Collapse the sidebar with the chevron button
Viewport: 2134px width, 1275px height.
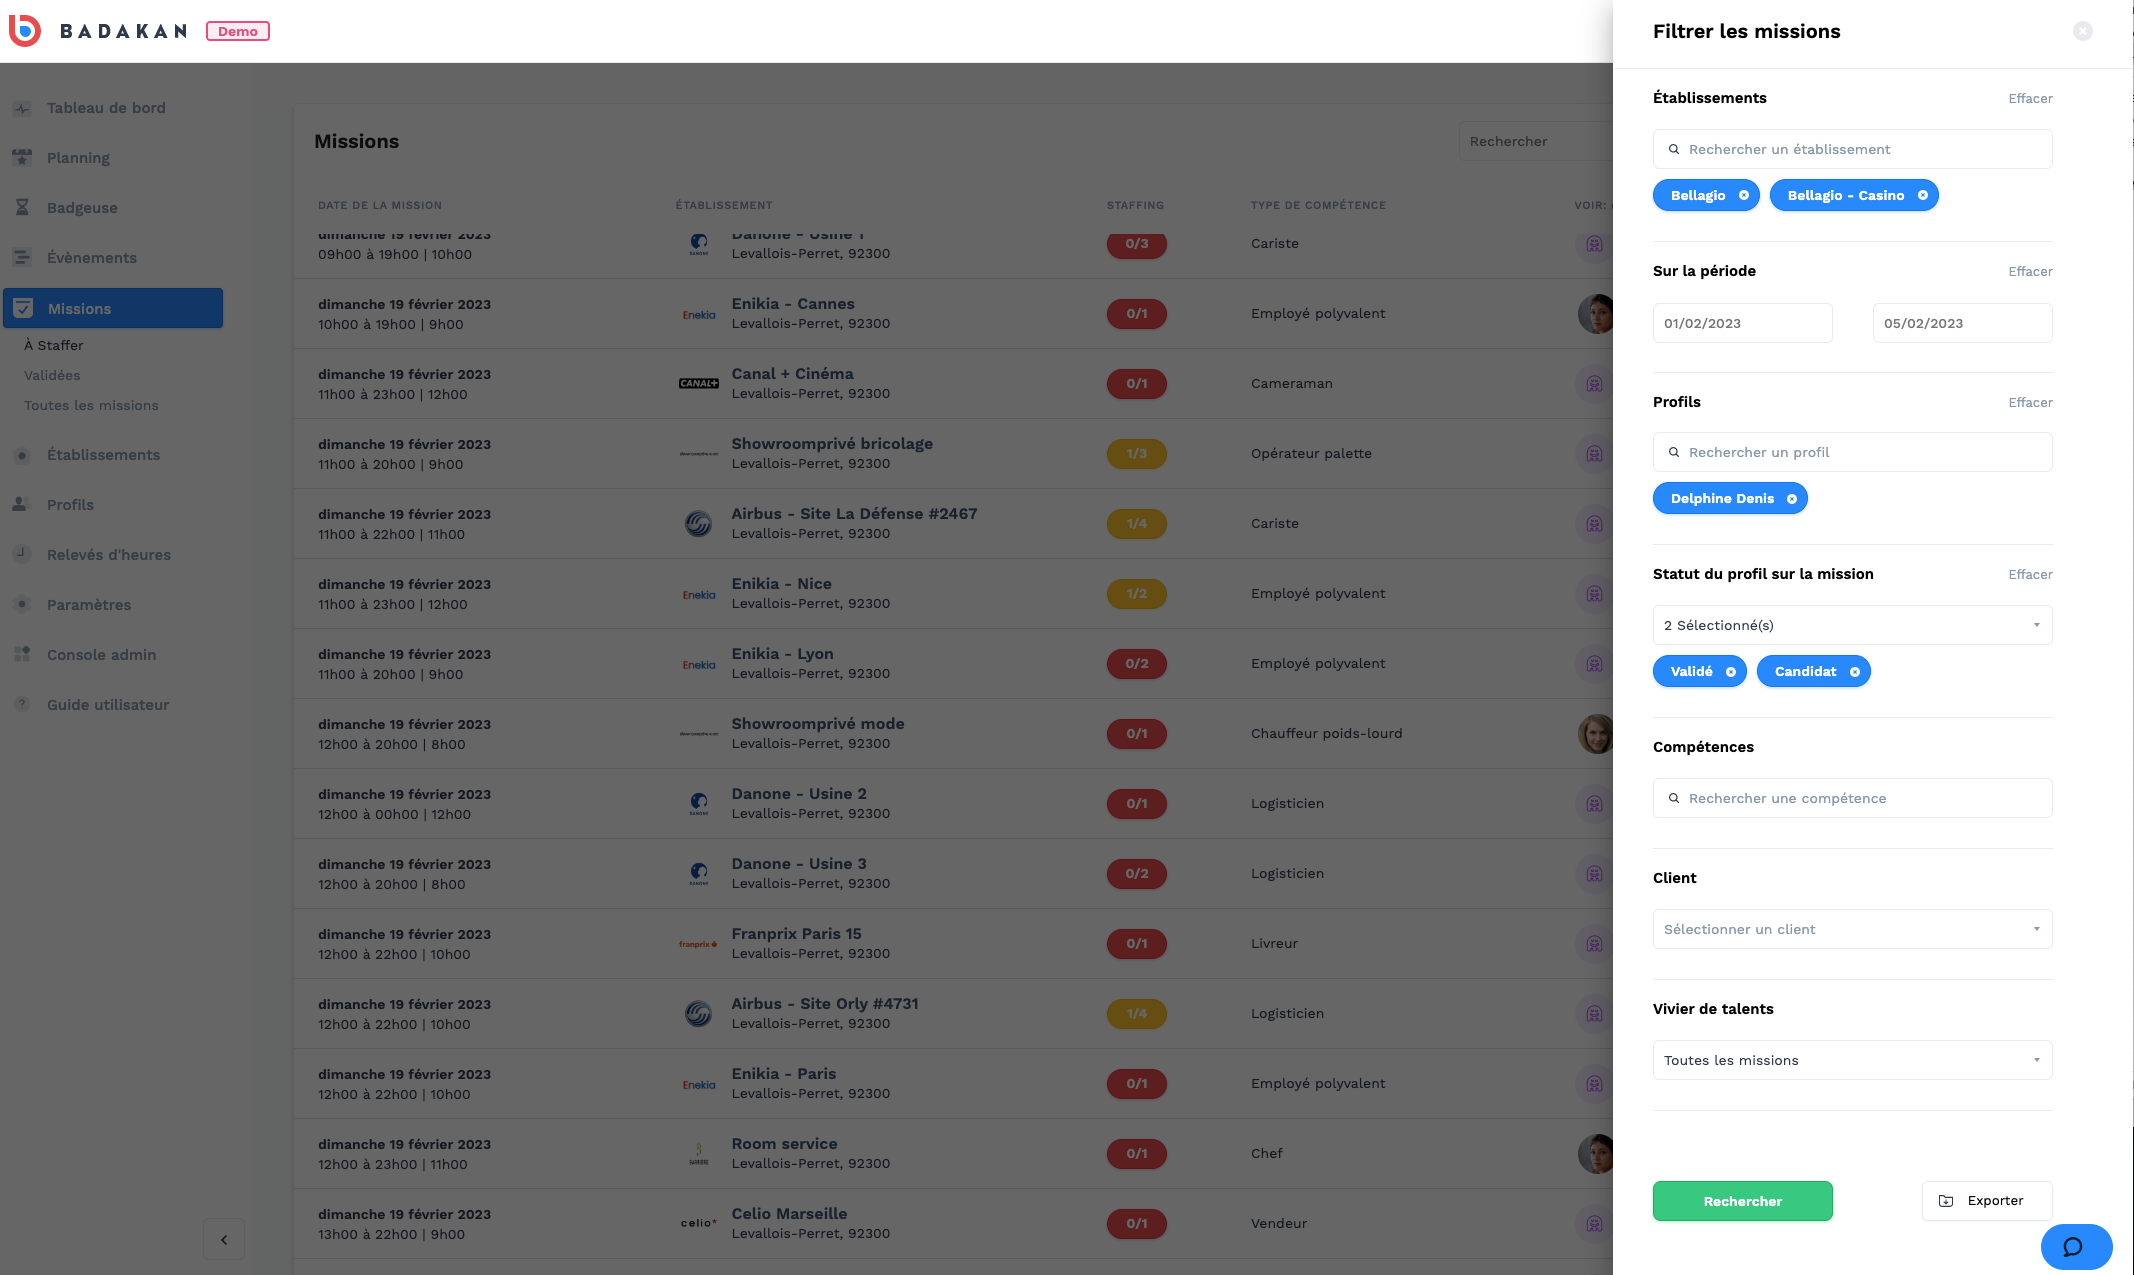pyautogui.click(x=224, y=1240)
